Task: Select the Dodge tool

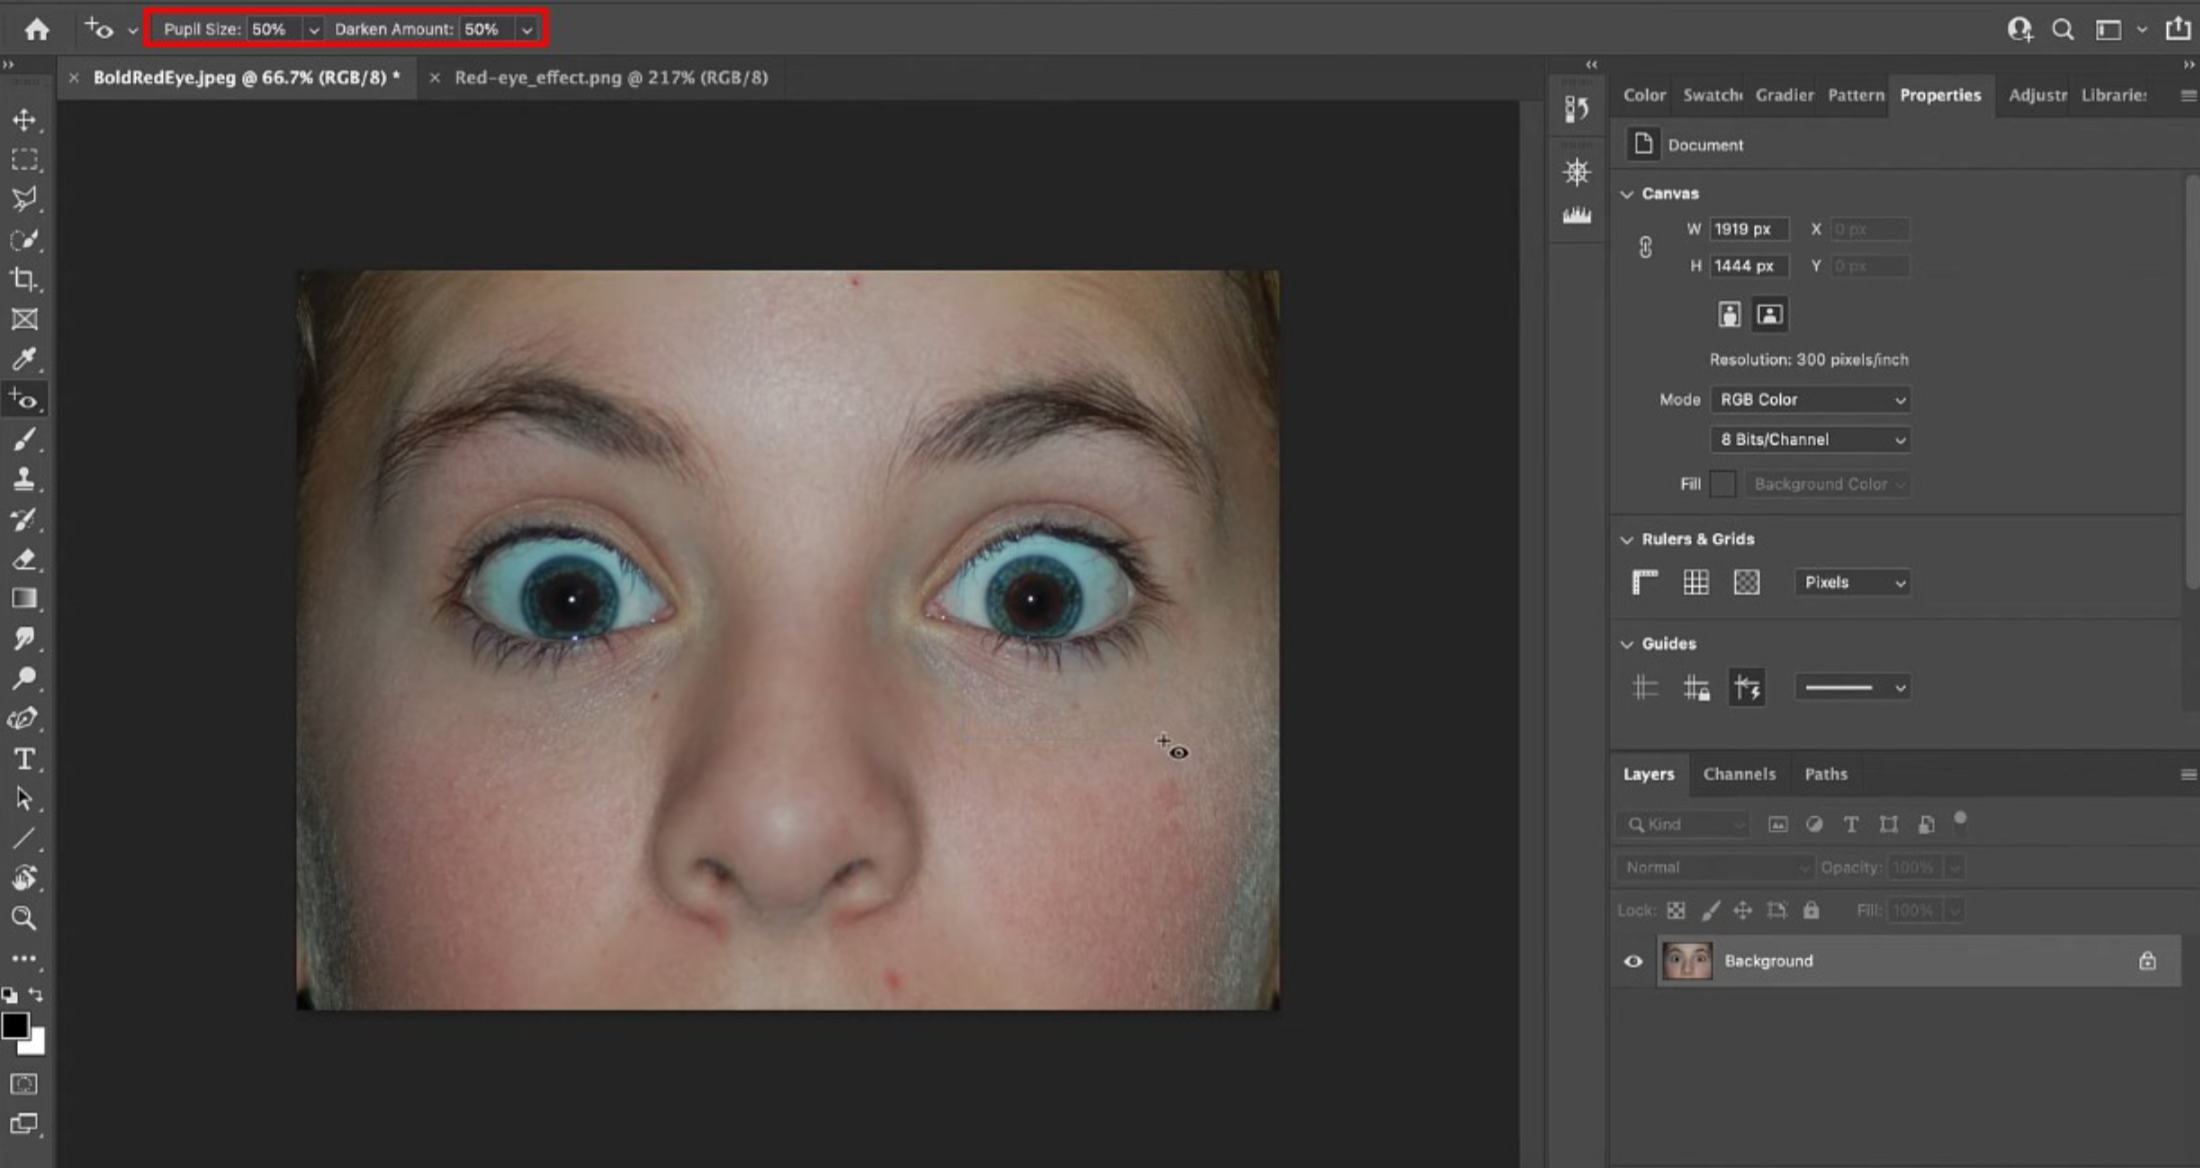Action: pyautogui.click(x=24, y=679)
